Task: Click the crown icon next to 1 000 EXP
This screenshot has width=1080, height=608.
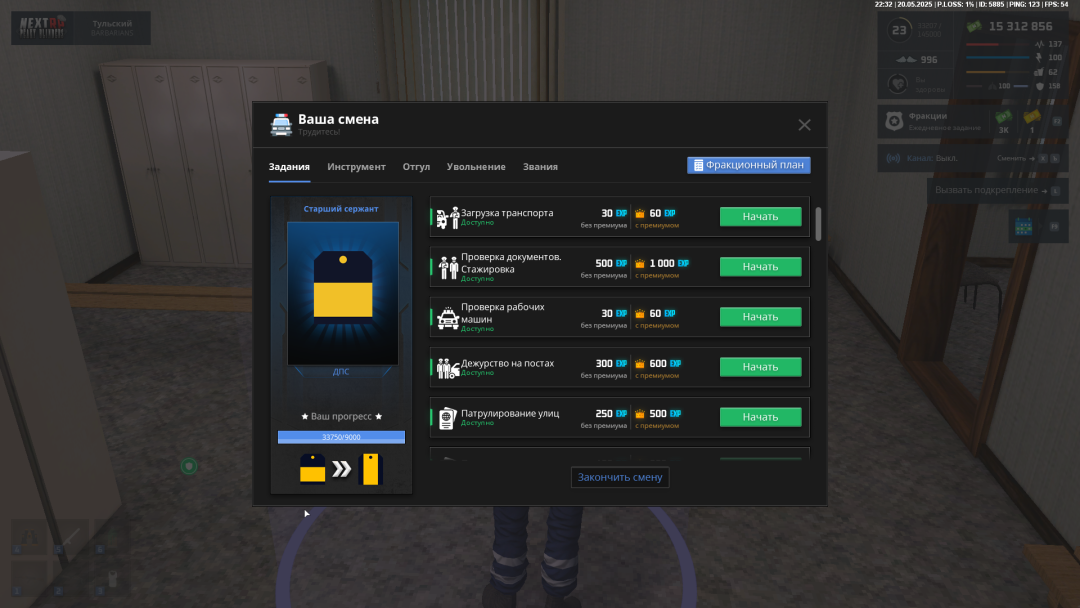Action: click(x=640, y=264)
